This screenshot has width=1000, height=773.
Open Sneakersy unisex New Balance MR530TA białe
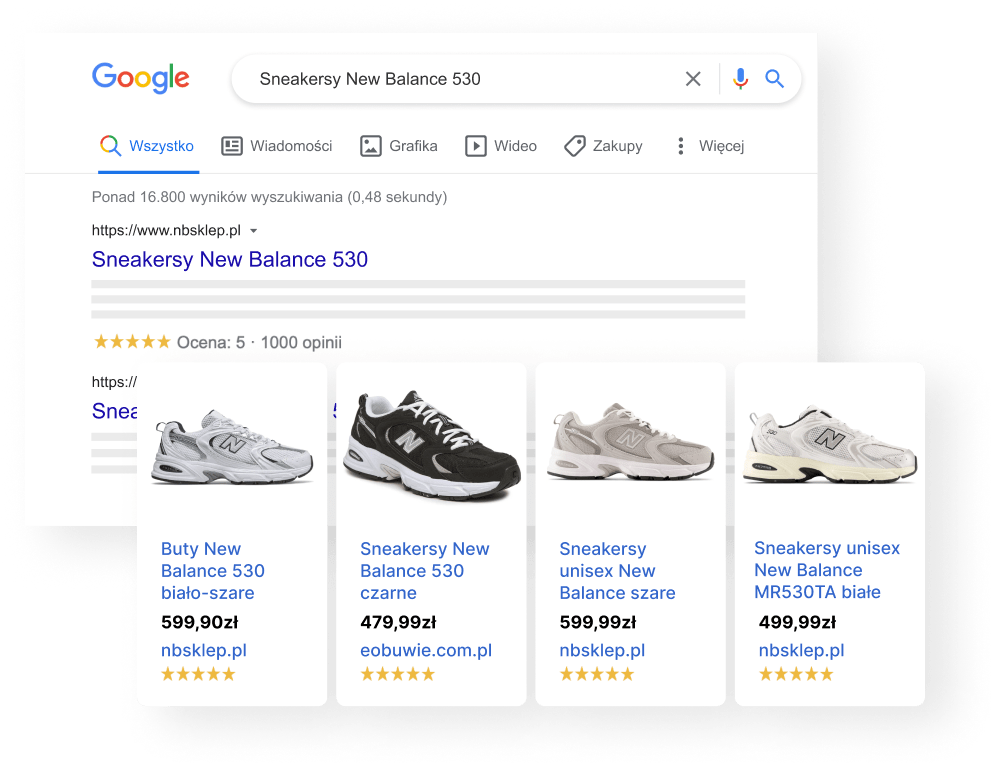tap(827, 570)
